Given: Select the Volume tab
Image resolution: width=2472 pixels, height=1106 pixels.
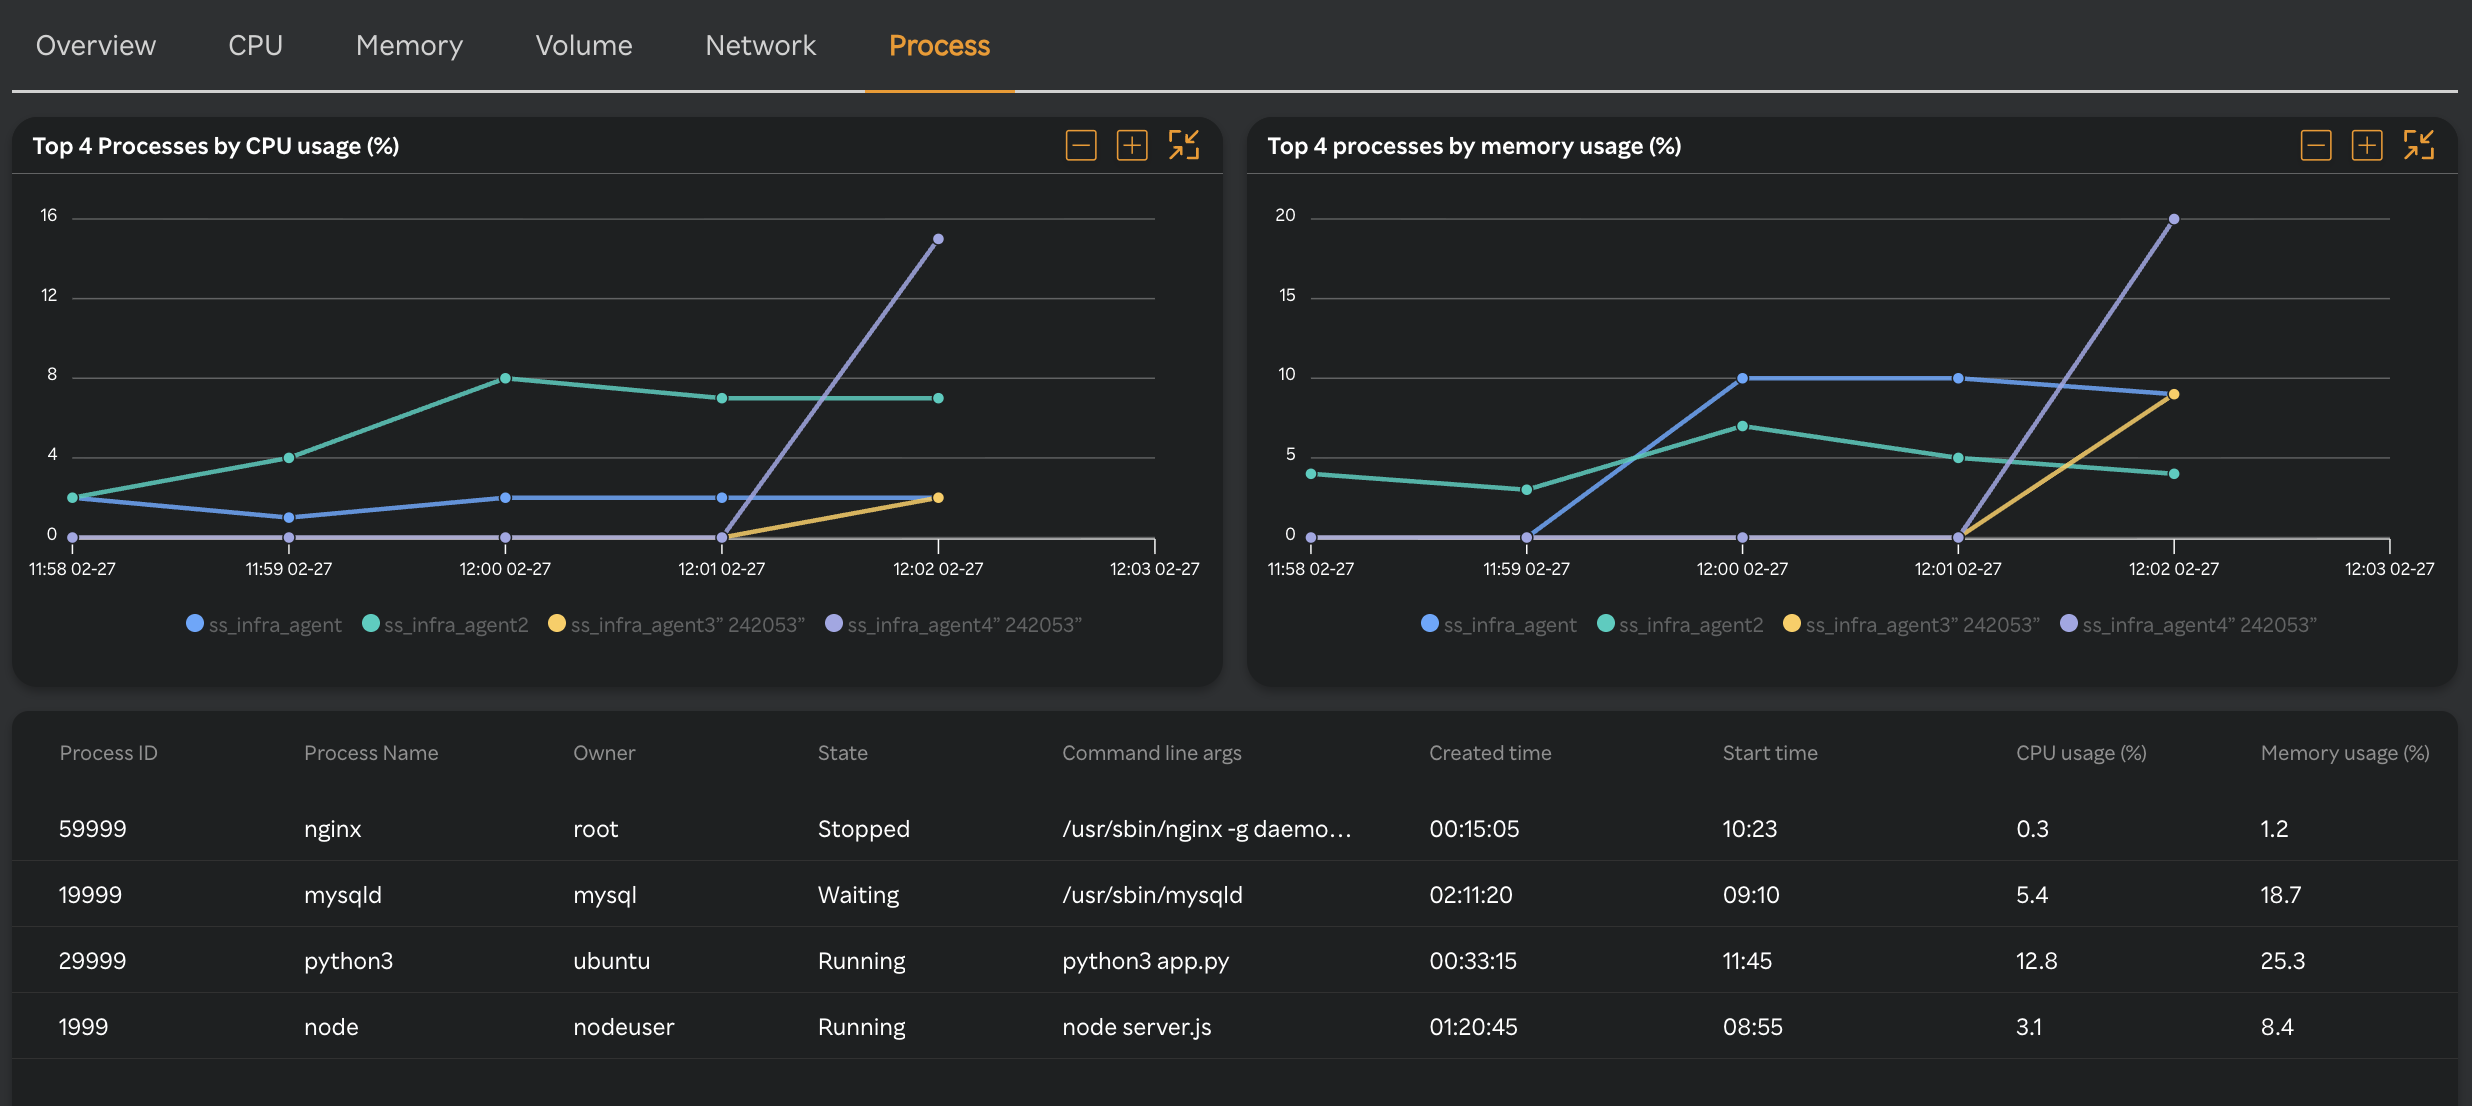Looking at the screenshot, I should coord(584,46).
